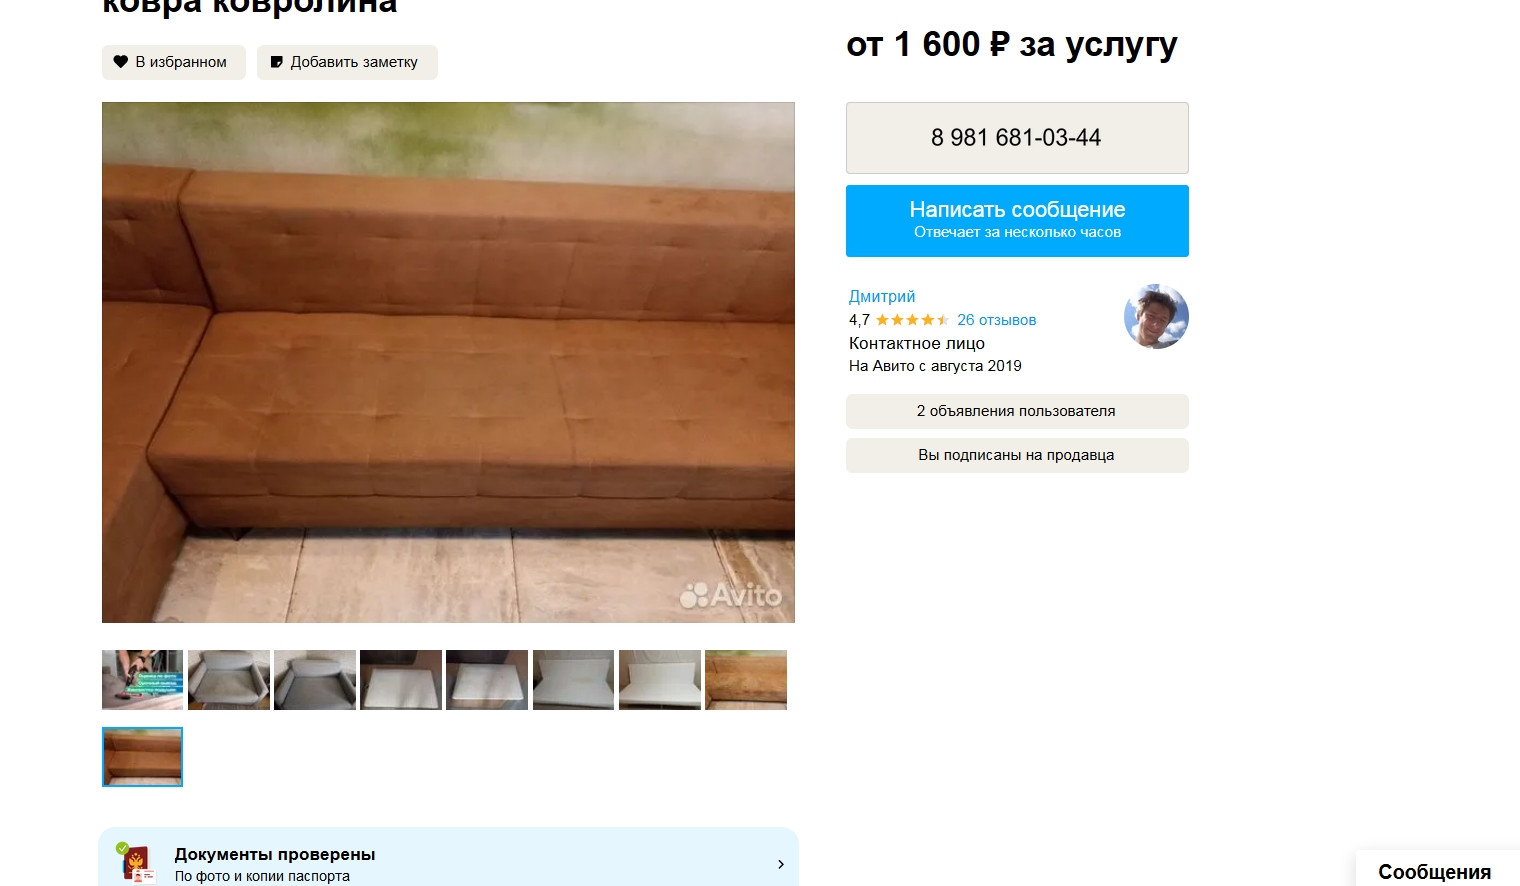Open Дмитрий's seller avatar photo
1520x886 pixels.
[x=1156, y=316]
